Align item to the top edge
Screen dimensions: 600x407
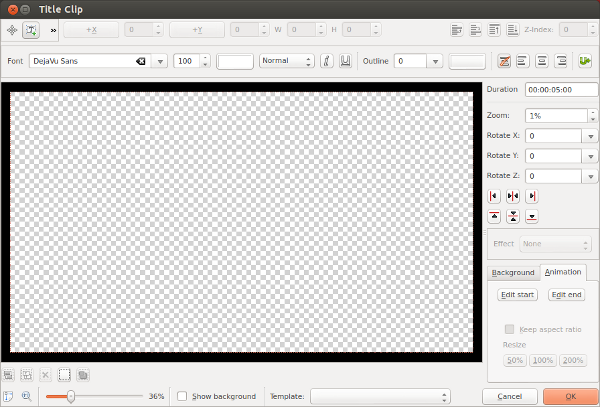(494, 216)
